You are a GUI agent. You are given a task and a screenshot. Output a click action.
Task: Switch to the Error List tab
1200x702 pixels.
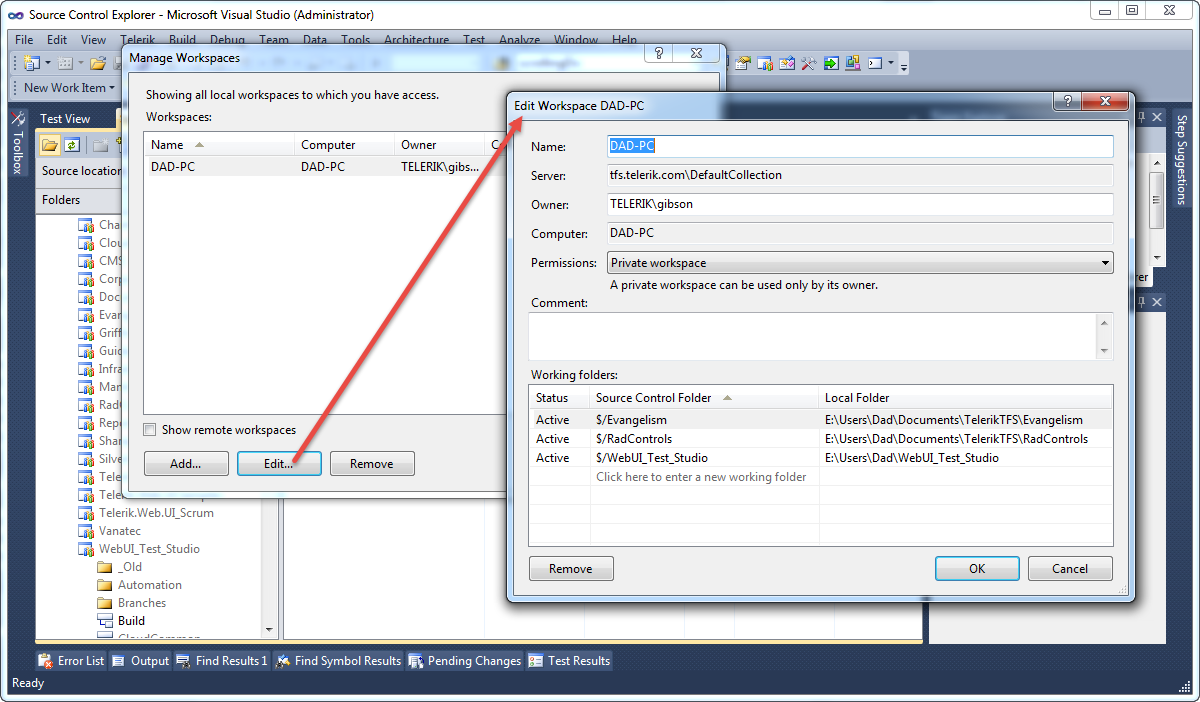pyautogui.click(x=71, y=660)
